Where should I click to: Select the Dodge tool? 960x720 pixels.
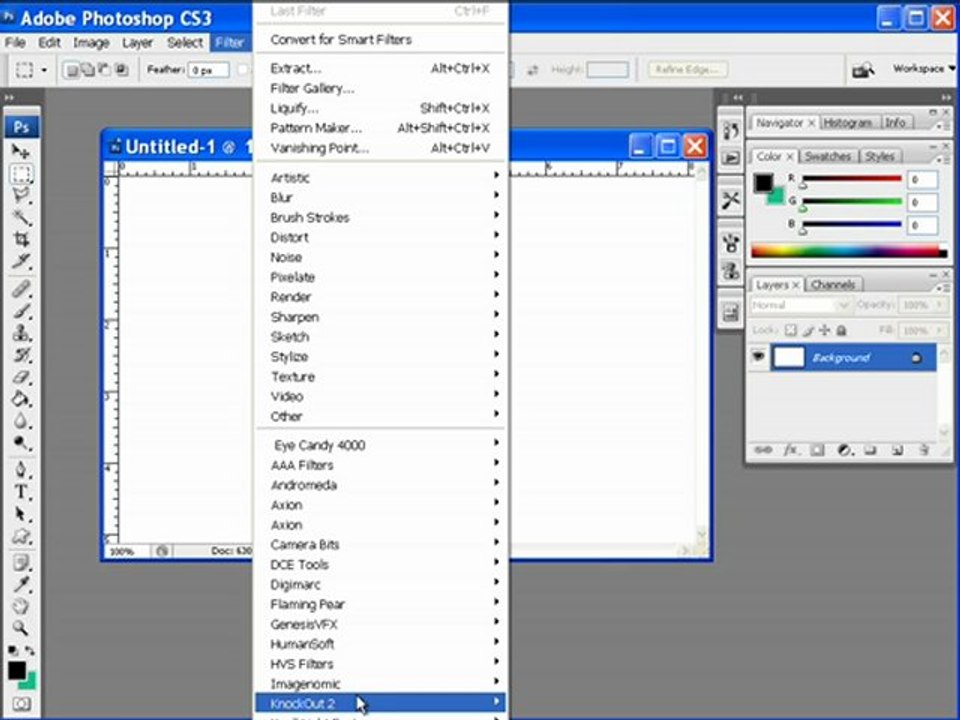[21, 443]
